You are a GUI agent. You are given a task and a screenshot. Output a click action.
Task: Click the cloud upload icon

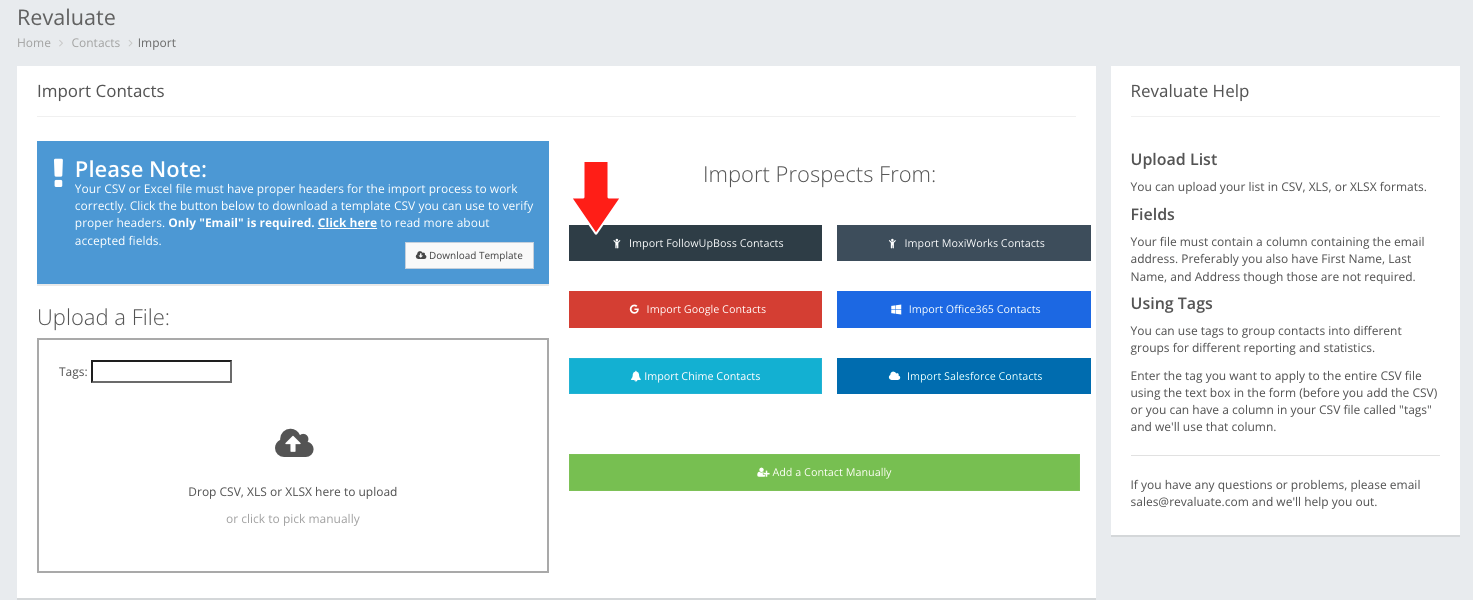[293, 443]
